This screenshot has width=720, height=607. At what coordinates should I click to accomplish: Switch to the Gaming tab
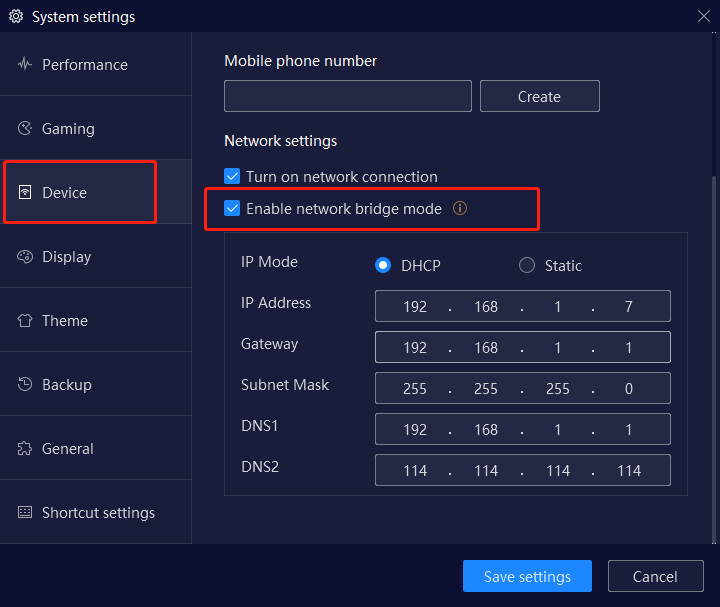[x=96, y=128]
